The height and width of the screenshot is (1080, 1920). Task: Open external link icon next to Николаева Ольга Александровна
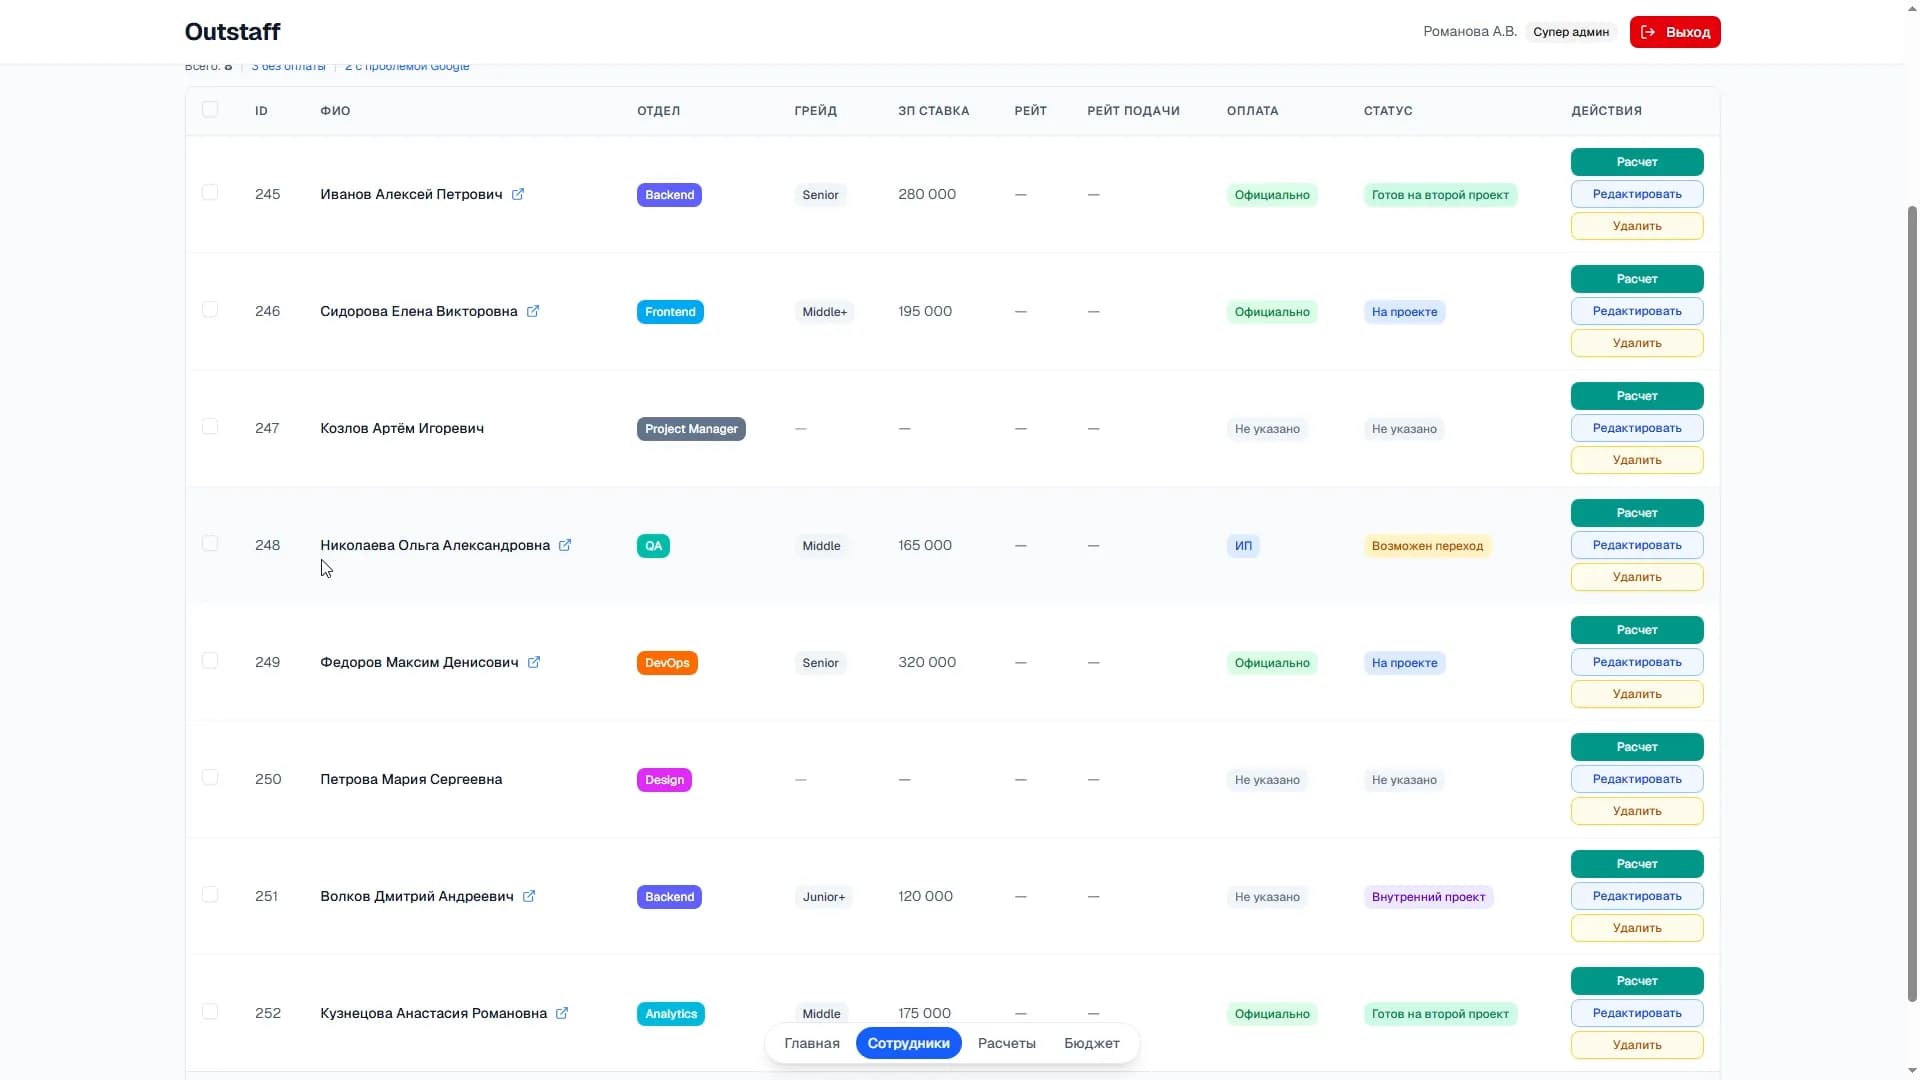coord(565,545)
